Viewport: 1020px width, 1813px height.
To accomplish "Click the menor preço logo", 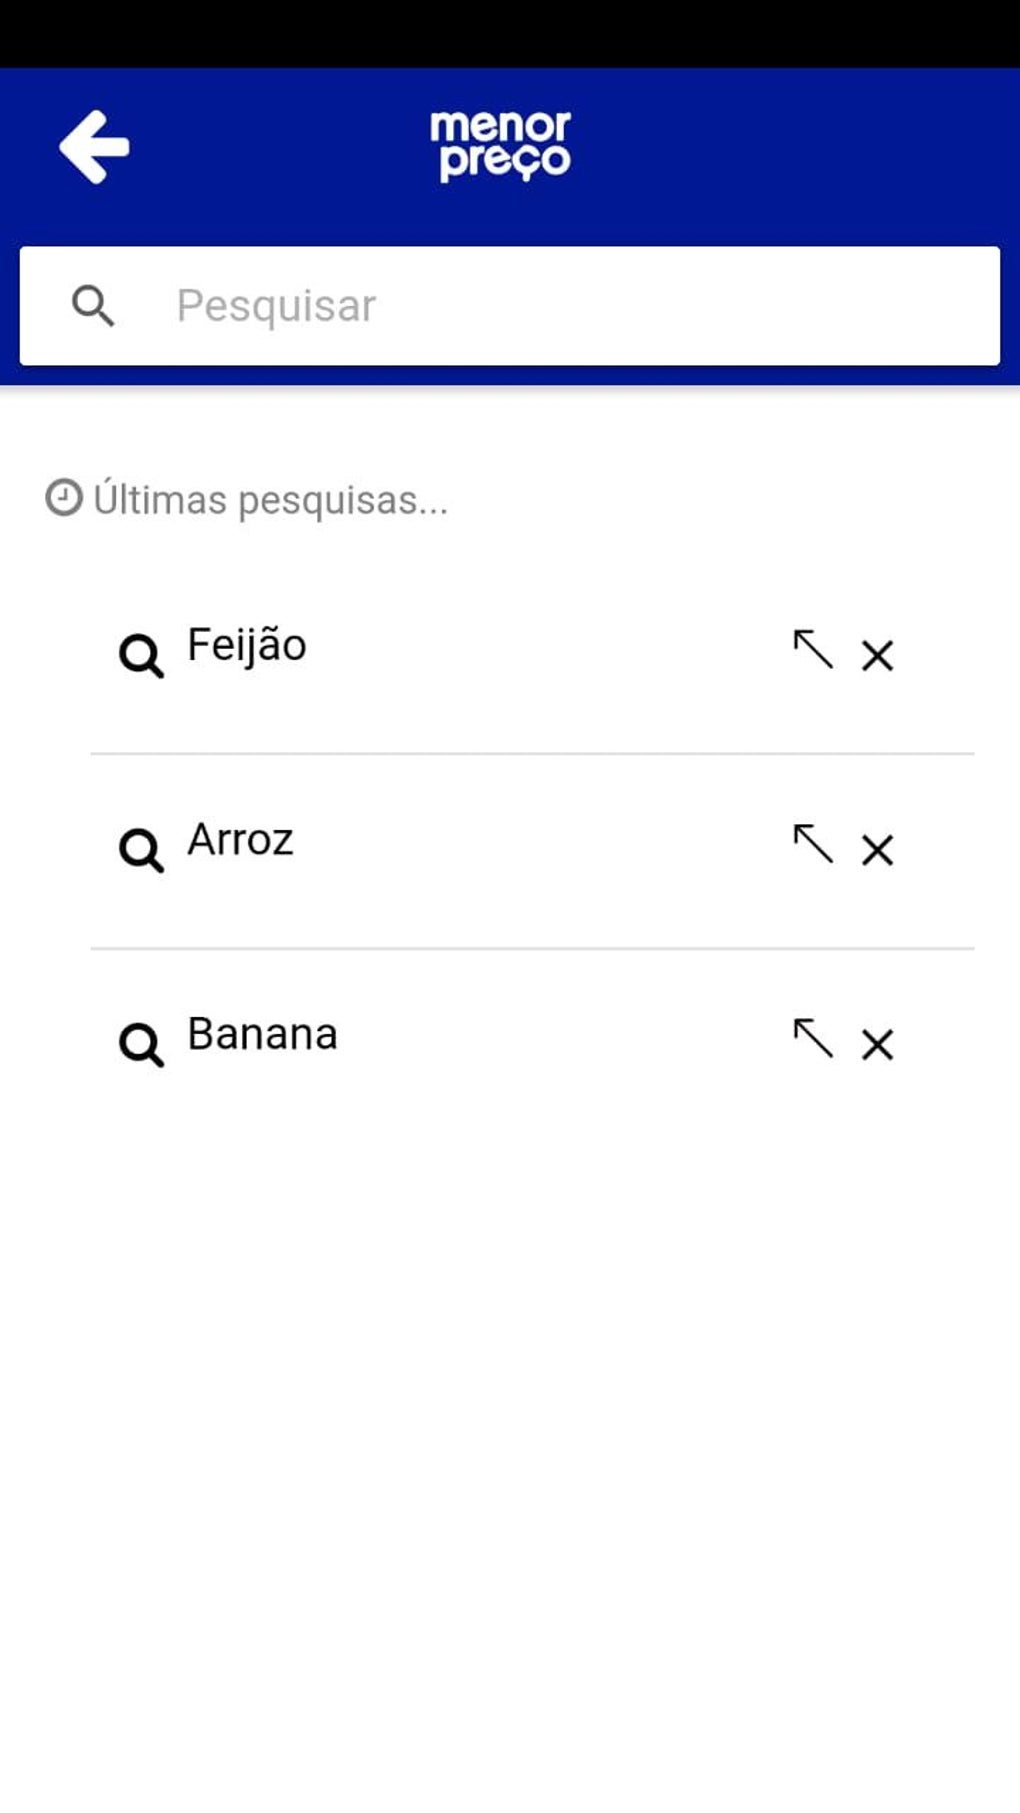I will pos(500,146).
